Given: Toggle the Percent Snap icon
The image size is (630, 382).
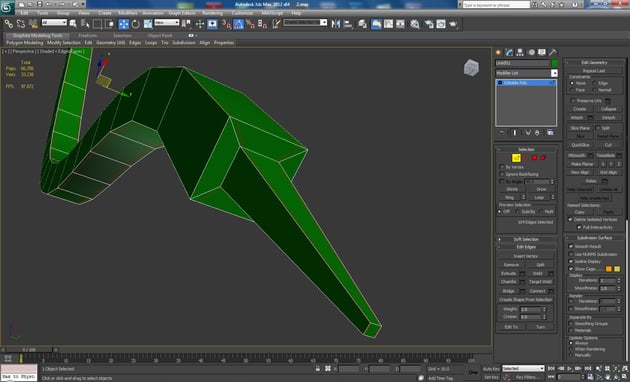Looking at the screenshot, I should 250,24.
